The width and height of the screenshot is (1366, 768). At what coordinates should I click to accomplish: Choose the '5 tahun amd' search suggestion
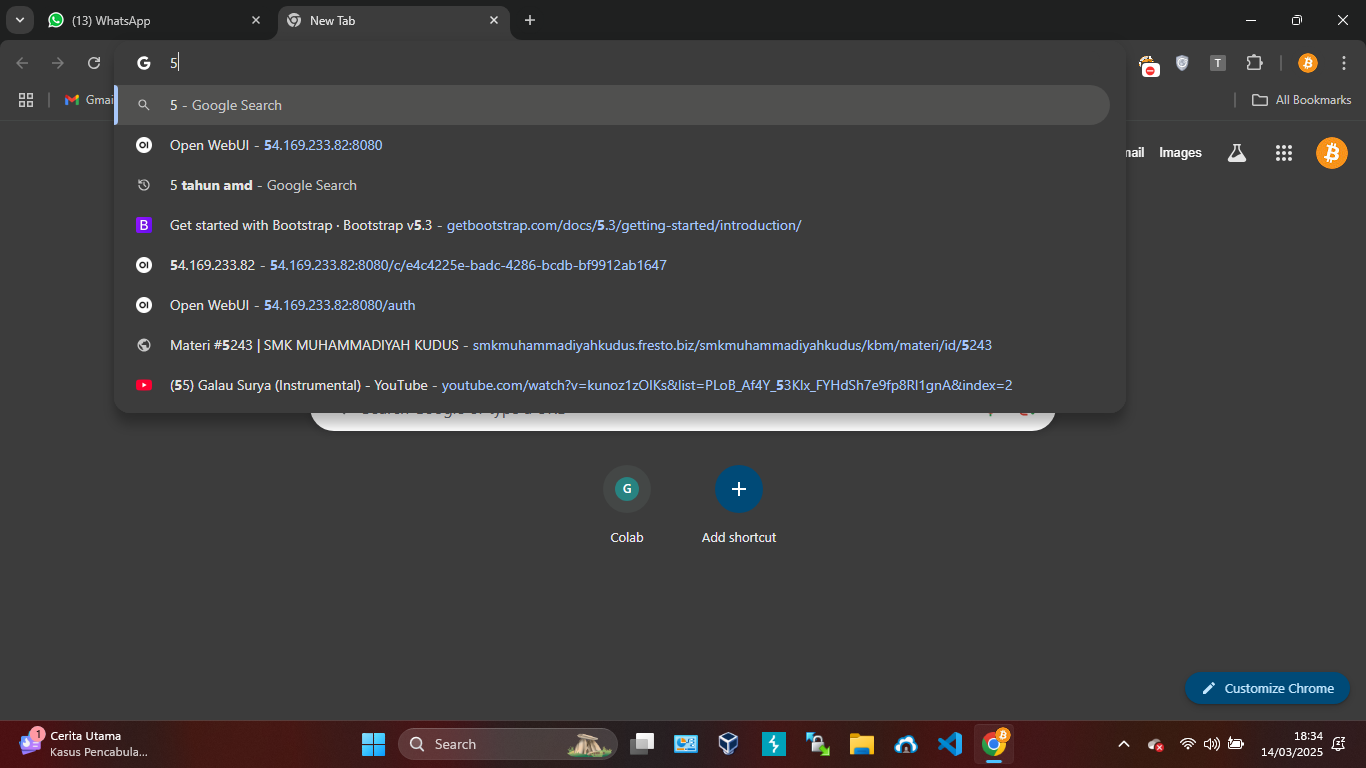tap(612, 185)
